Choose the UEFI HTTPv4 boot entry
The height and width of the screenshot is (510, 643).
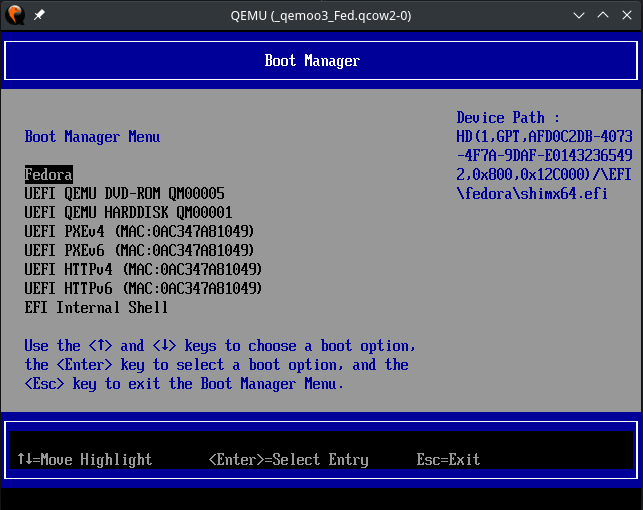[x=143, y=269]
